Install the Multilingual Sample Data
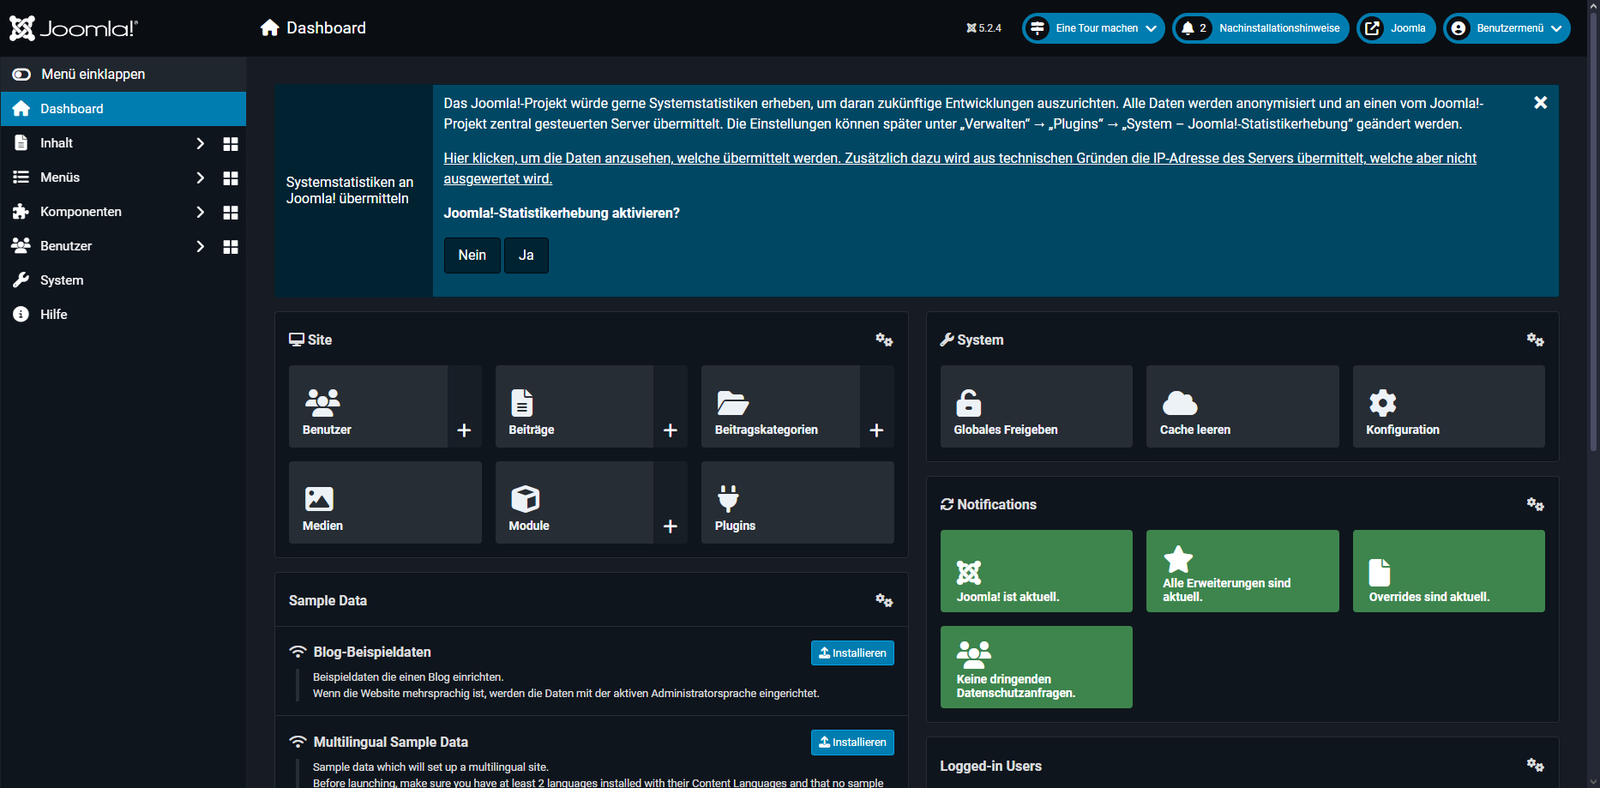1600x788 pixels. [852, 742]
